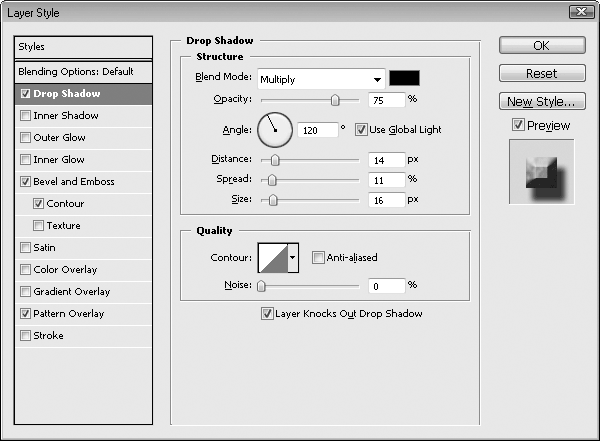The width and height of the screenshot is (600, 441).
Task: Click the Reset button
Action: [x=542, y=73]
